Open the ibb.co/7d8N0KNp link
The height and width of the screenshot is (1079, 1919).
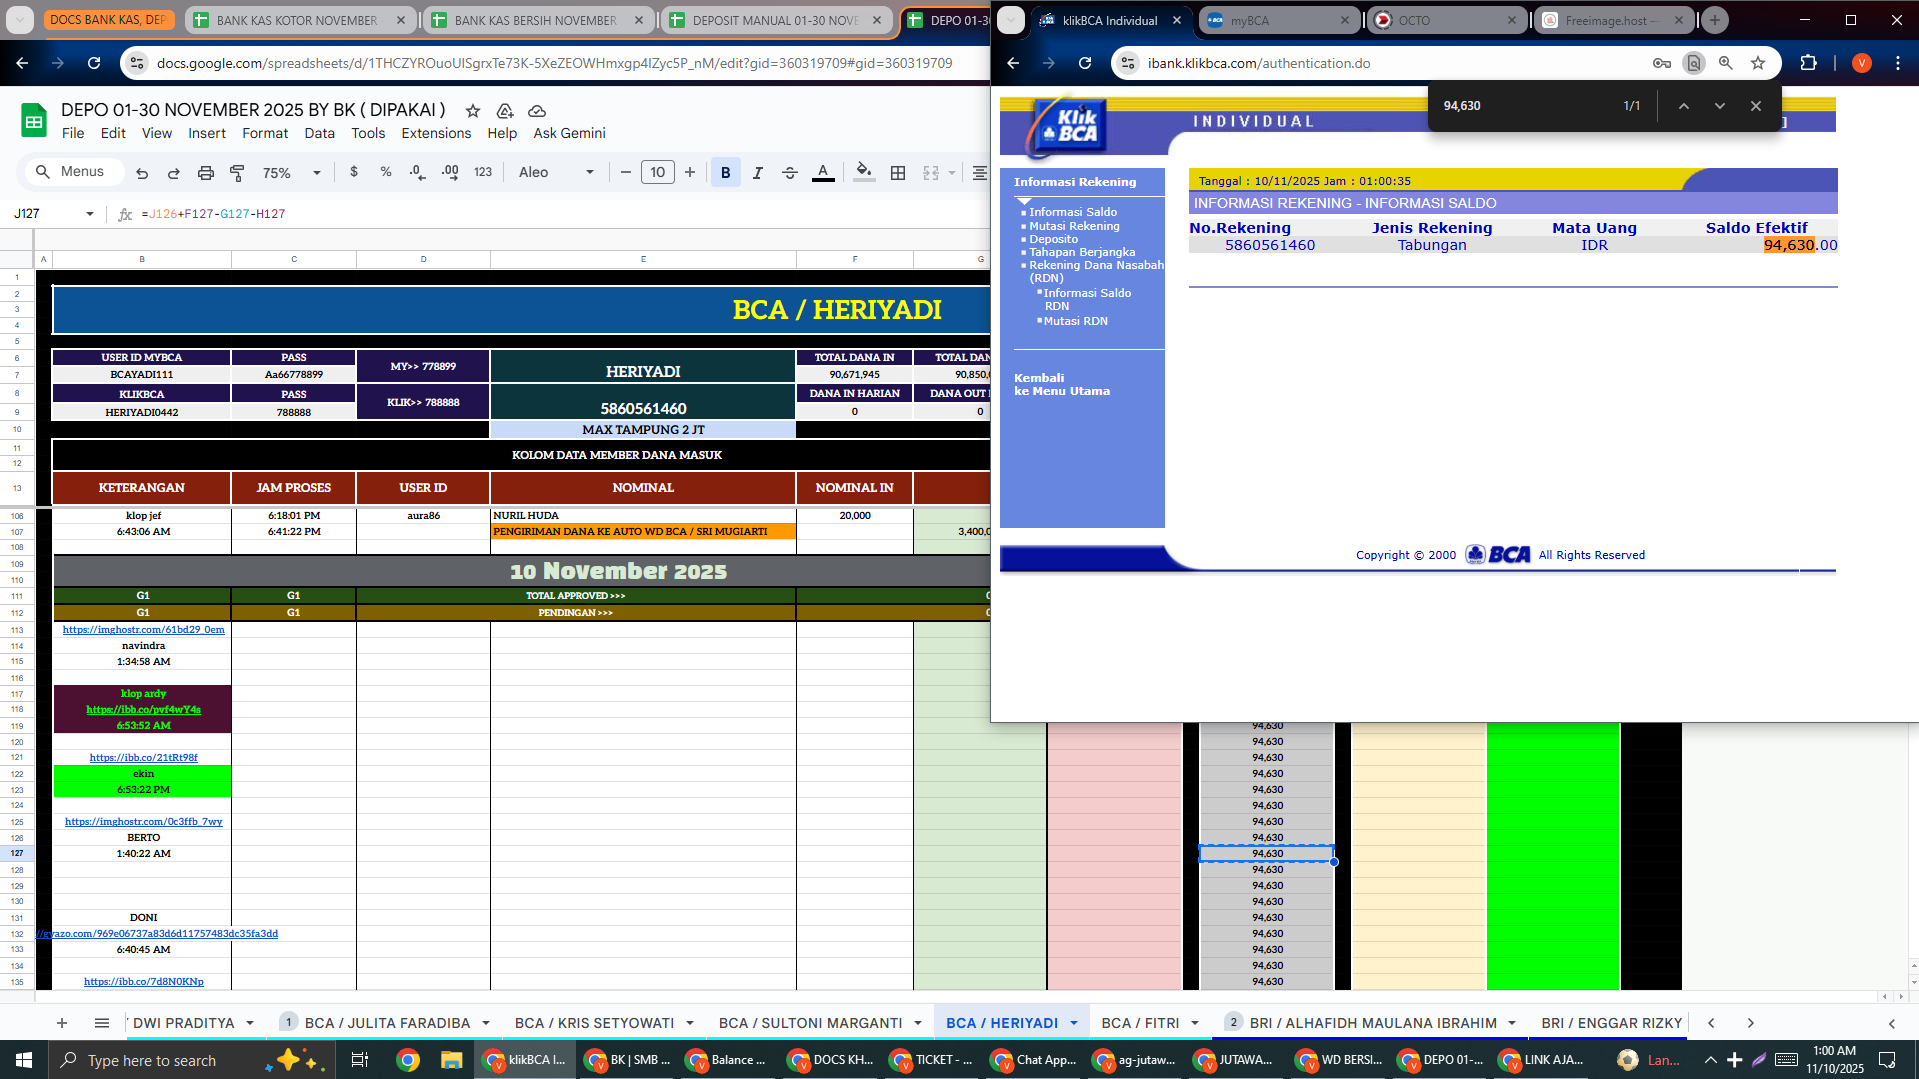coord(143,982)
